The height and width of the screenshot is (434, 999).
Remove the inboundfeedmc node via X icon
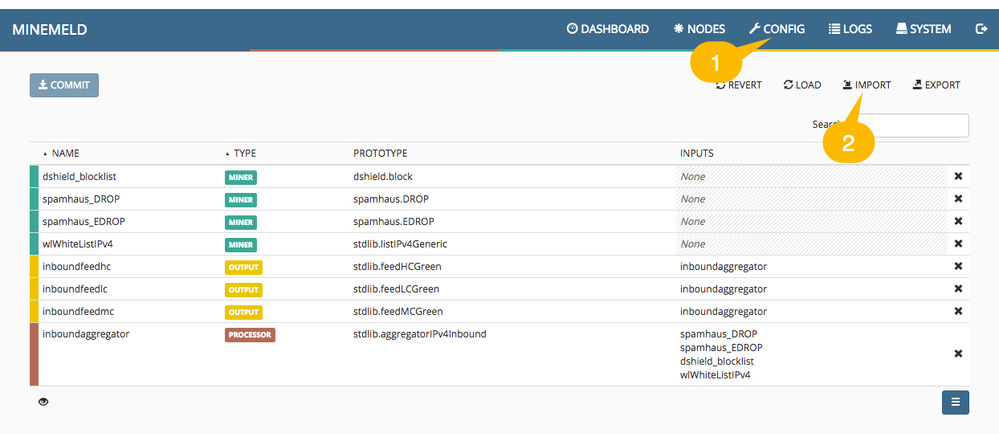958,311
